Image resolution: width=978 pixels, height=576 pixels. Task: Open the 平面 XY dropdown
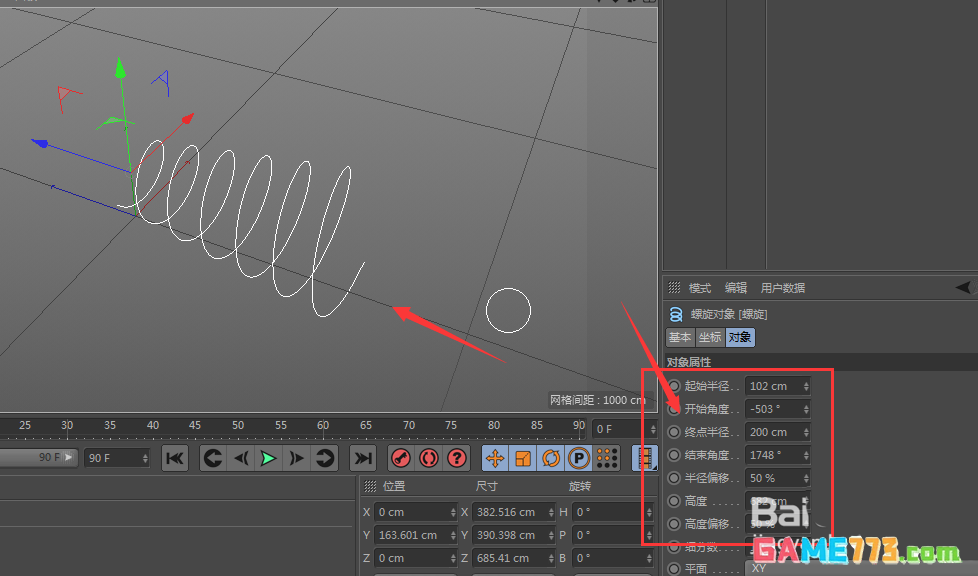(775, 568)
